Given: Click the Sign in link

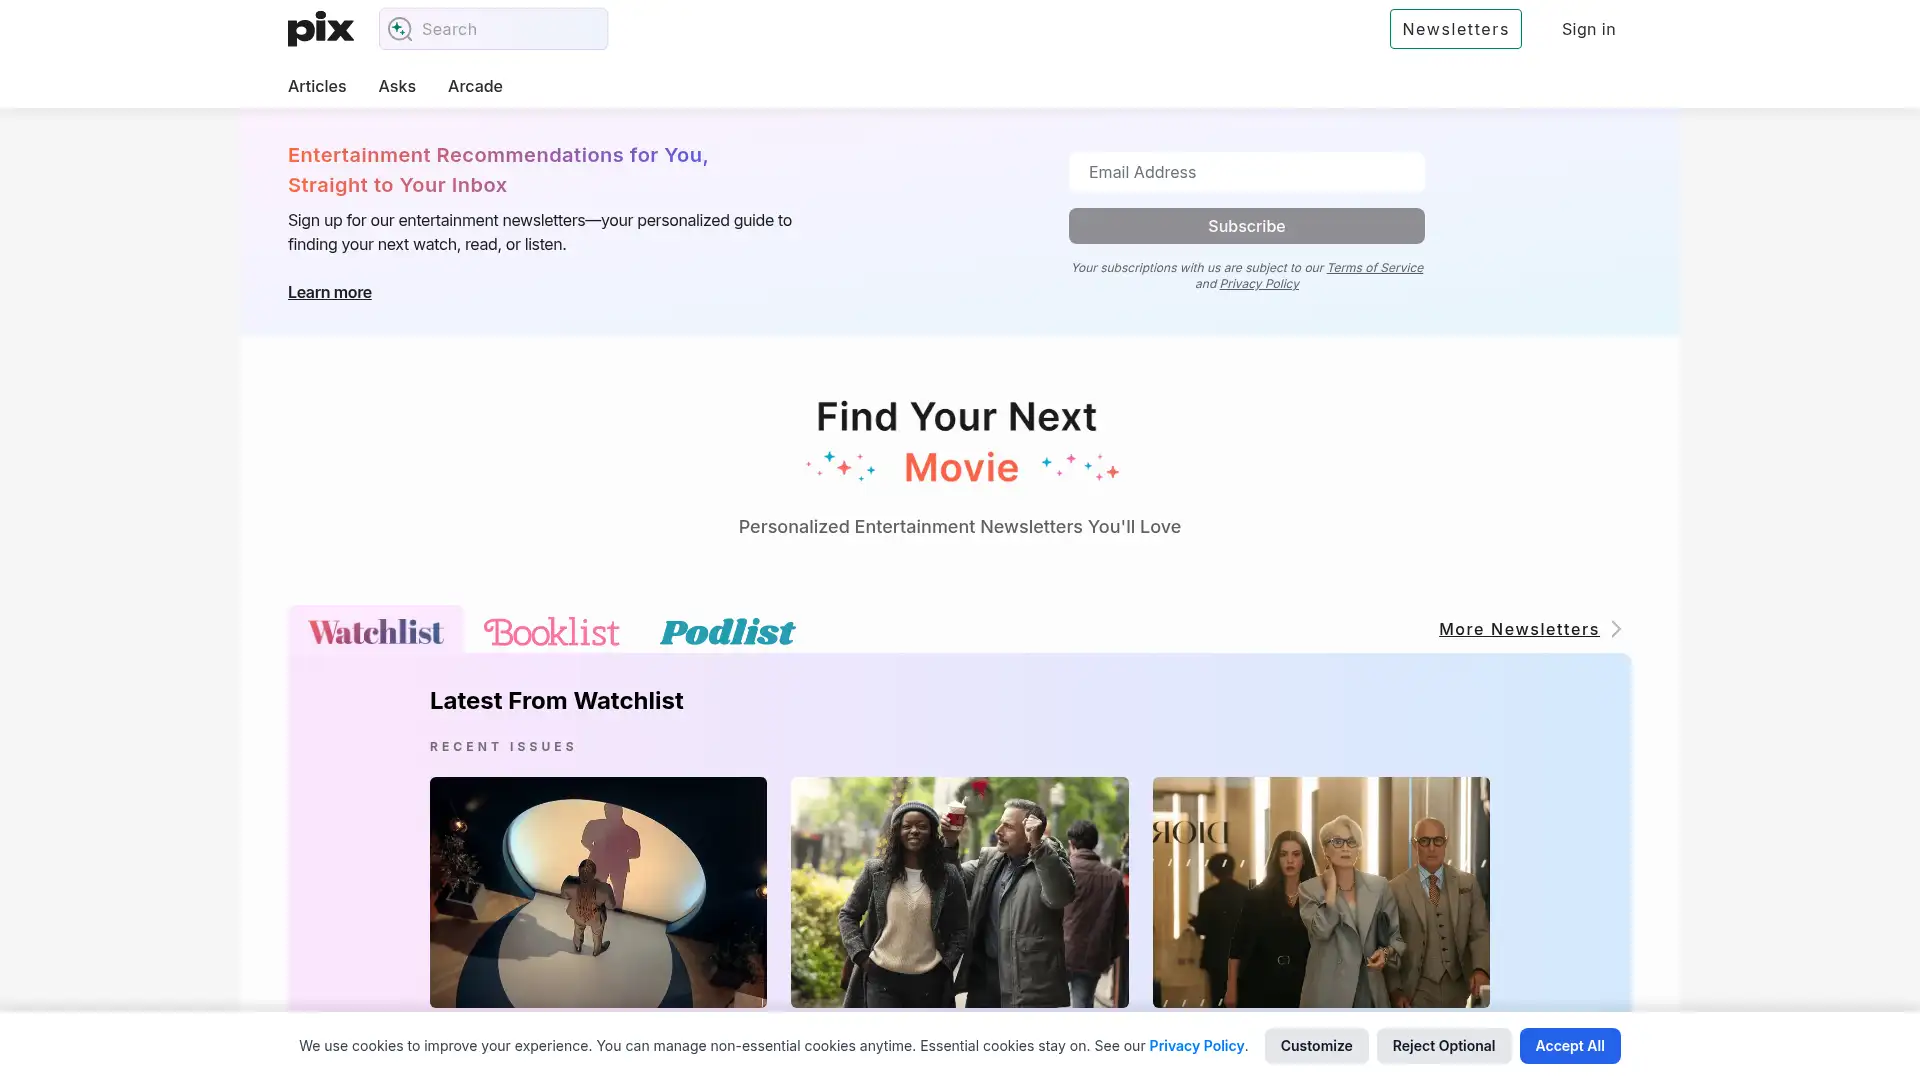Looking at the screenshot, I should coord(1588,29).
